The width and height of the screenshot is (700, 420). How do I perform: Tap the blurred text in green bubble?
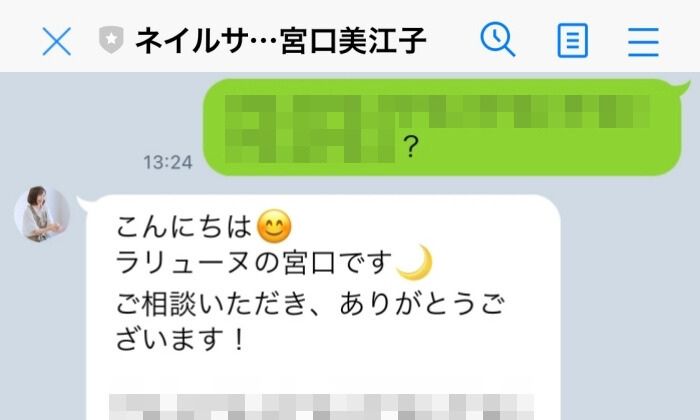(x=438, y=128)
